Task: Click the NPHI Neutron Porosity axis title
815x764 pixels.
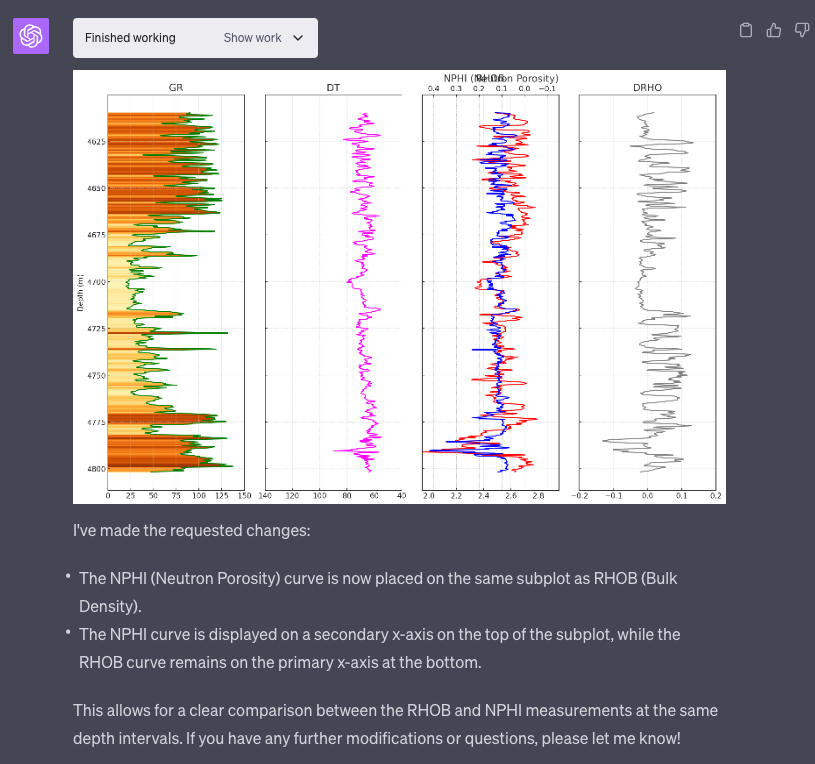Action: click(501, 78)
